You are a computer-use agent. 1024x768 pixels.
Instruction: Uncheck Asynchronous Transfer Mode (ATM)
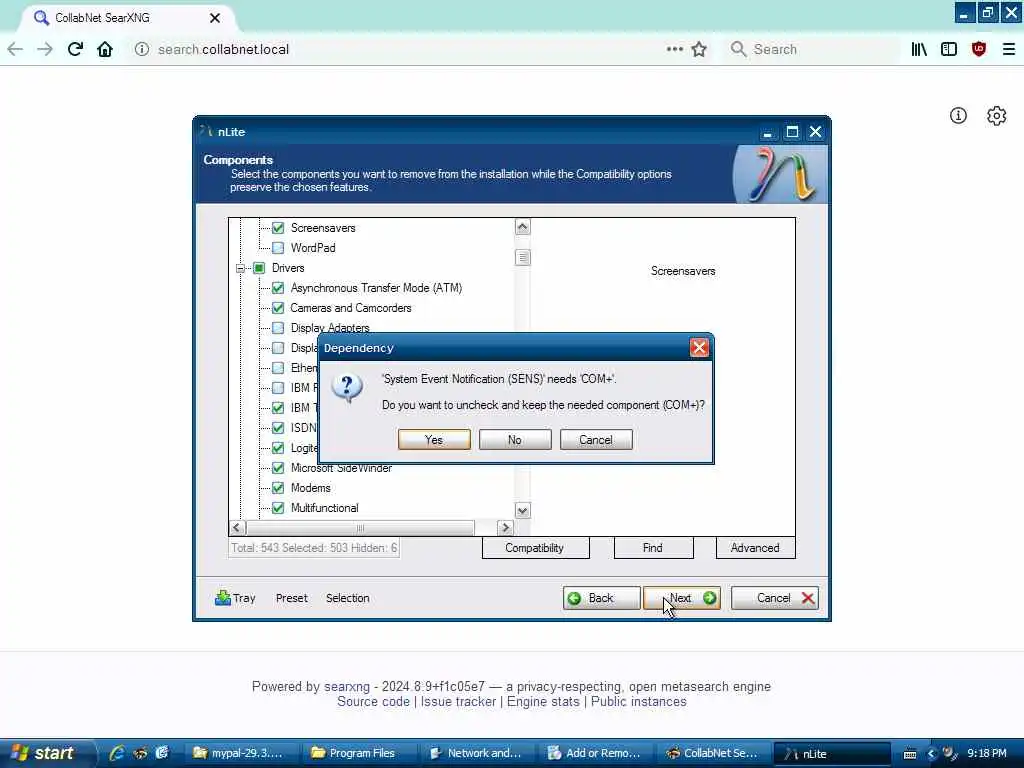tap(278, 288)
